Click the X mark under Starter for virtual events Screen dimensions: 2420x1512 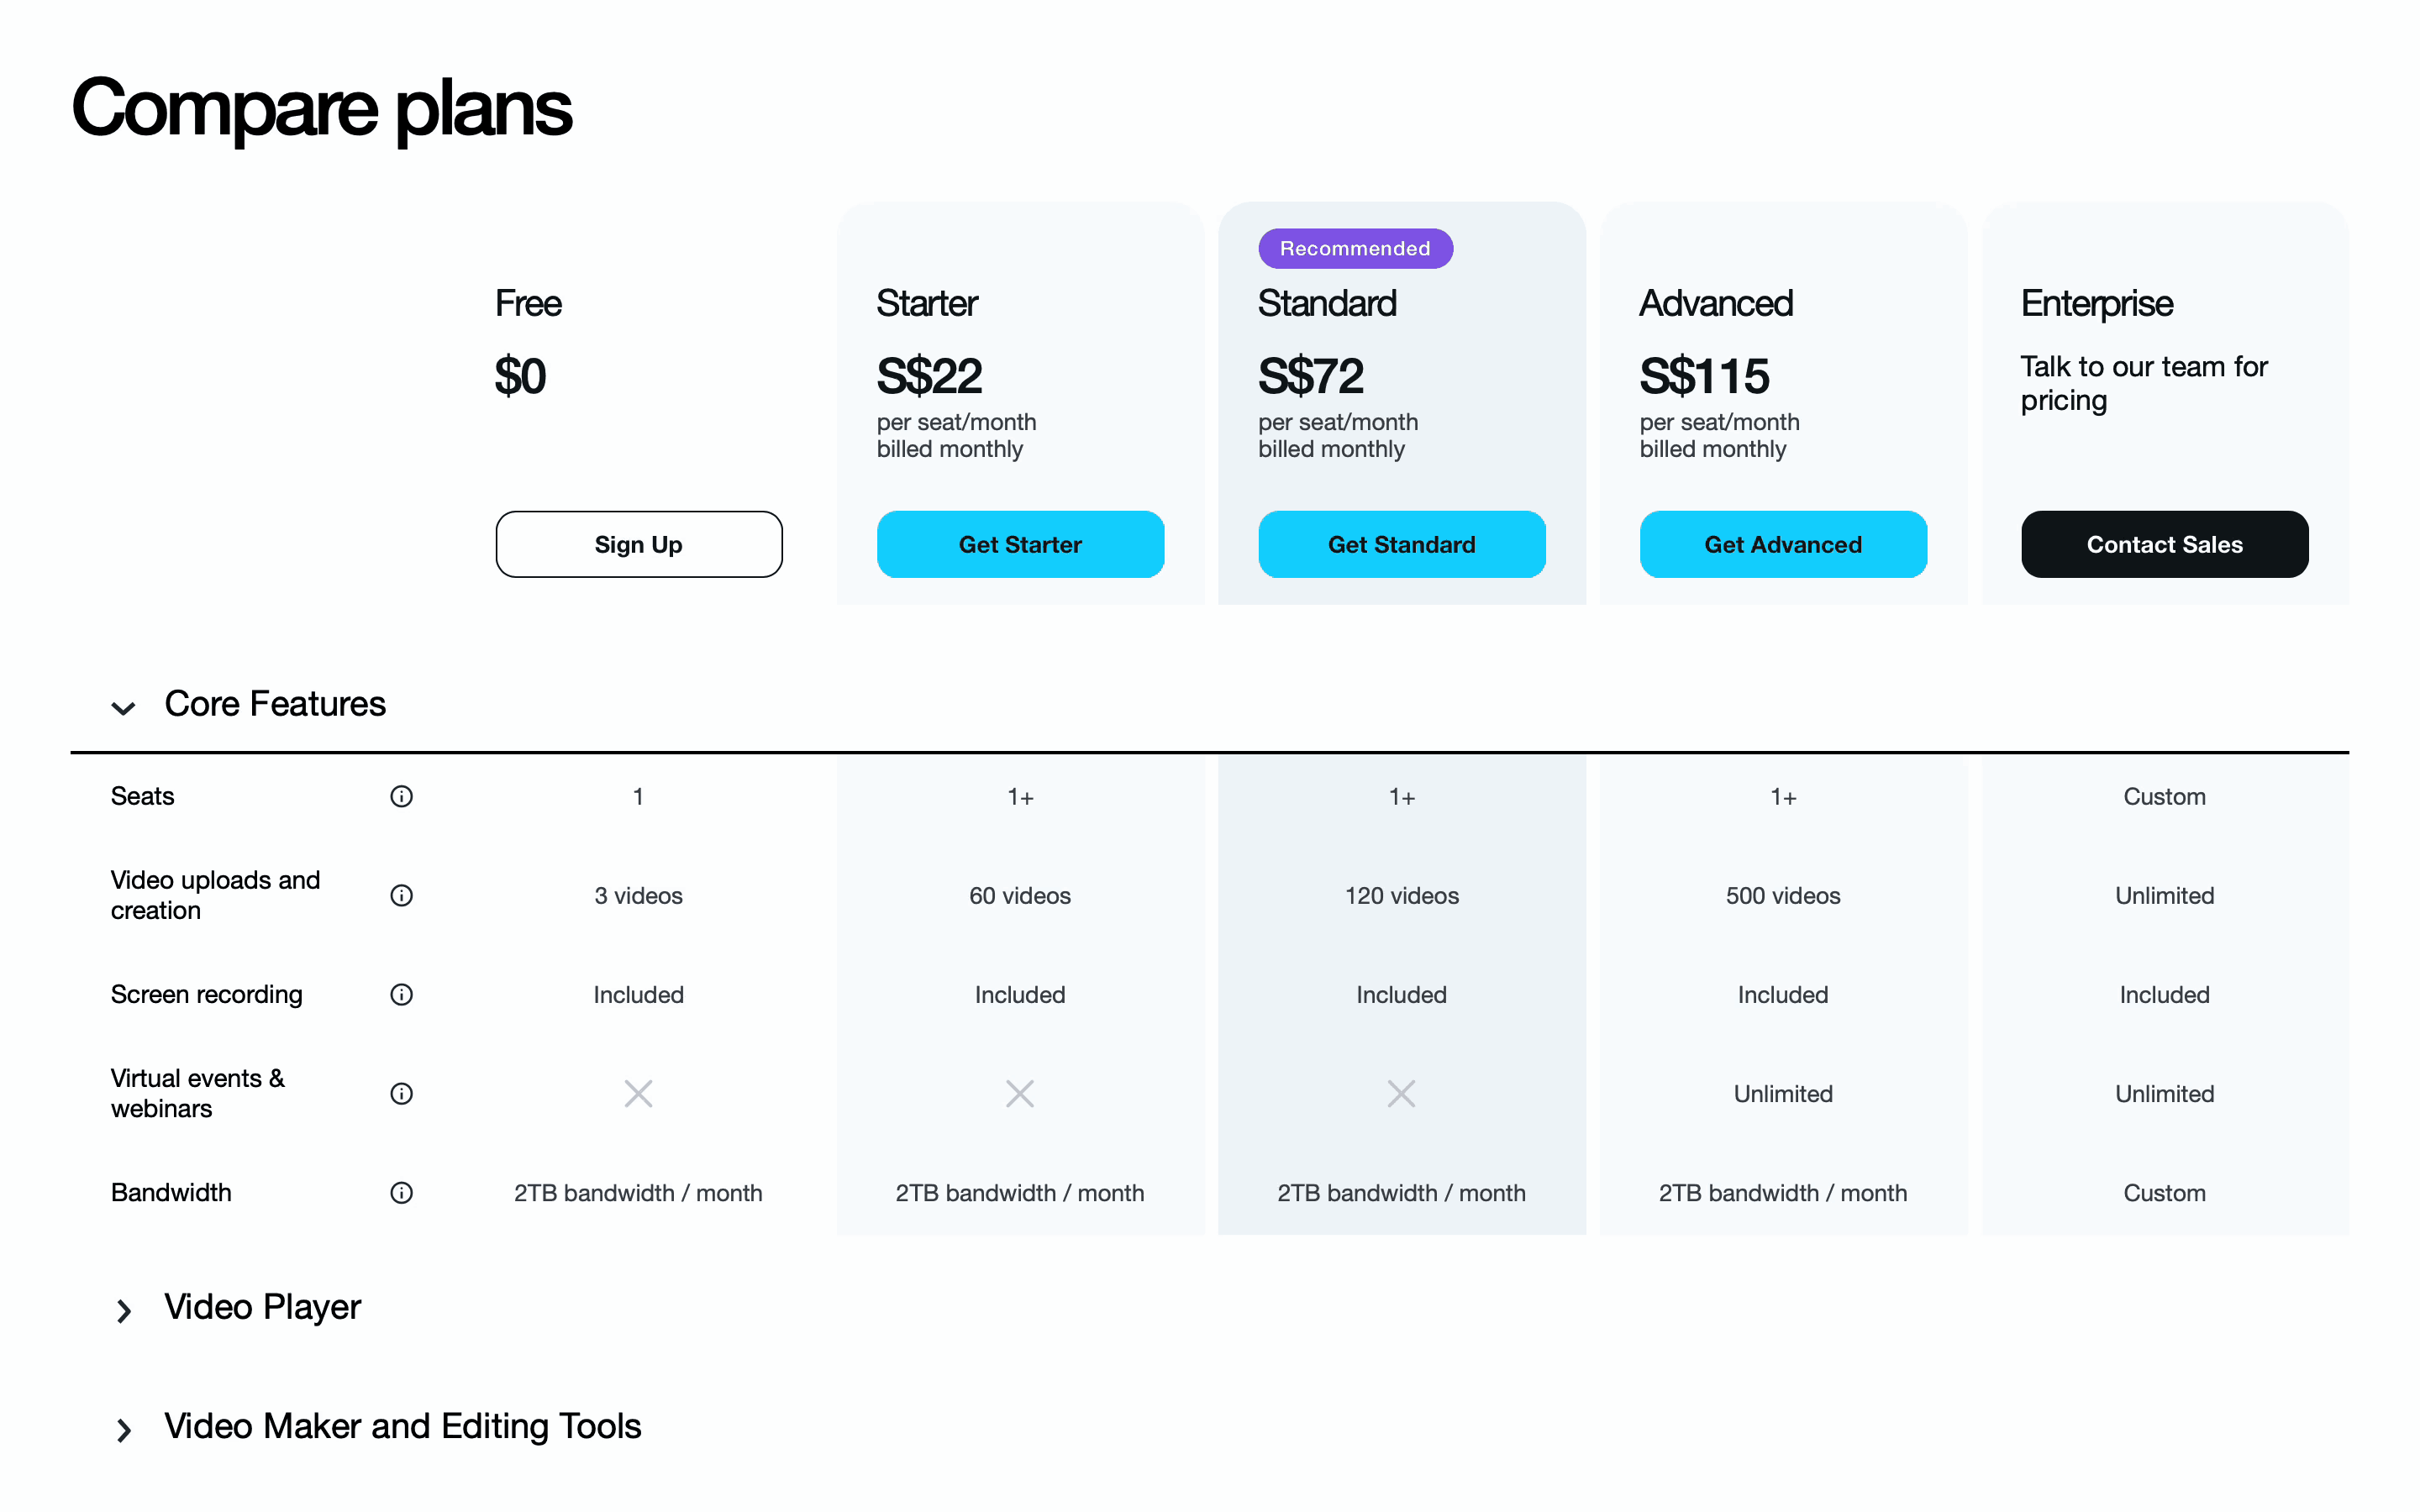(1020, 1093)
